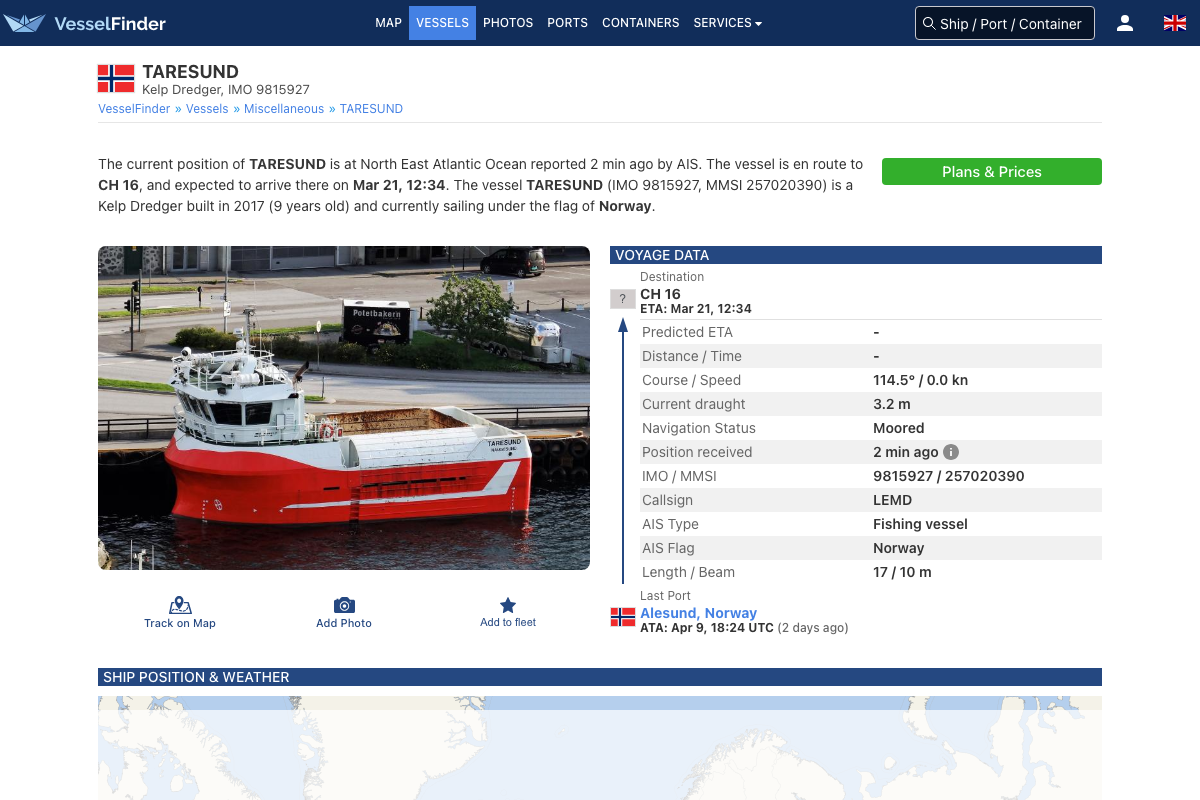Open the Miscellaneous breadcrumb link
The height and width of the screenshot is (800, 1200).
coord(284,109)
